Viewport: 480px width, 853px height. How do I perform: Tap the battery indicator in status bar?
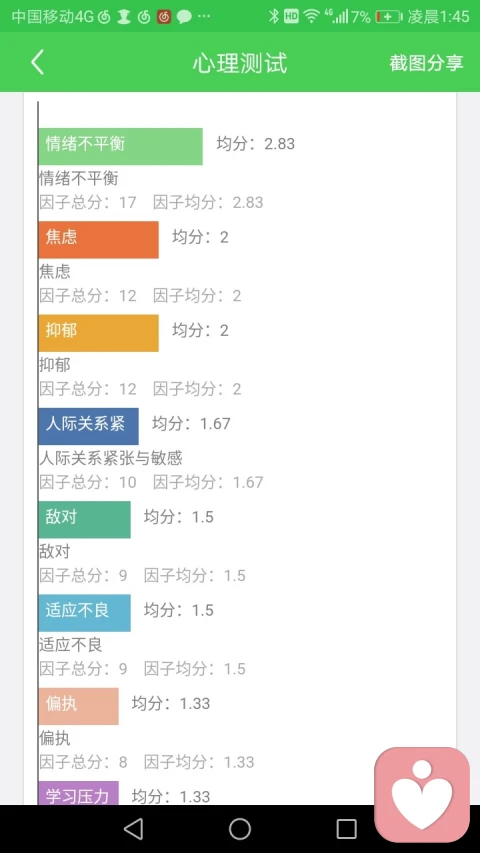[388, 16]
